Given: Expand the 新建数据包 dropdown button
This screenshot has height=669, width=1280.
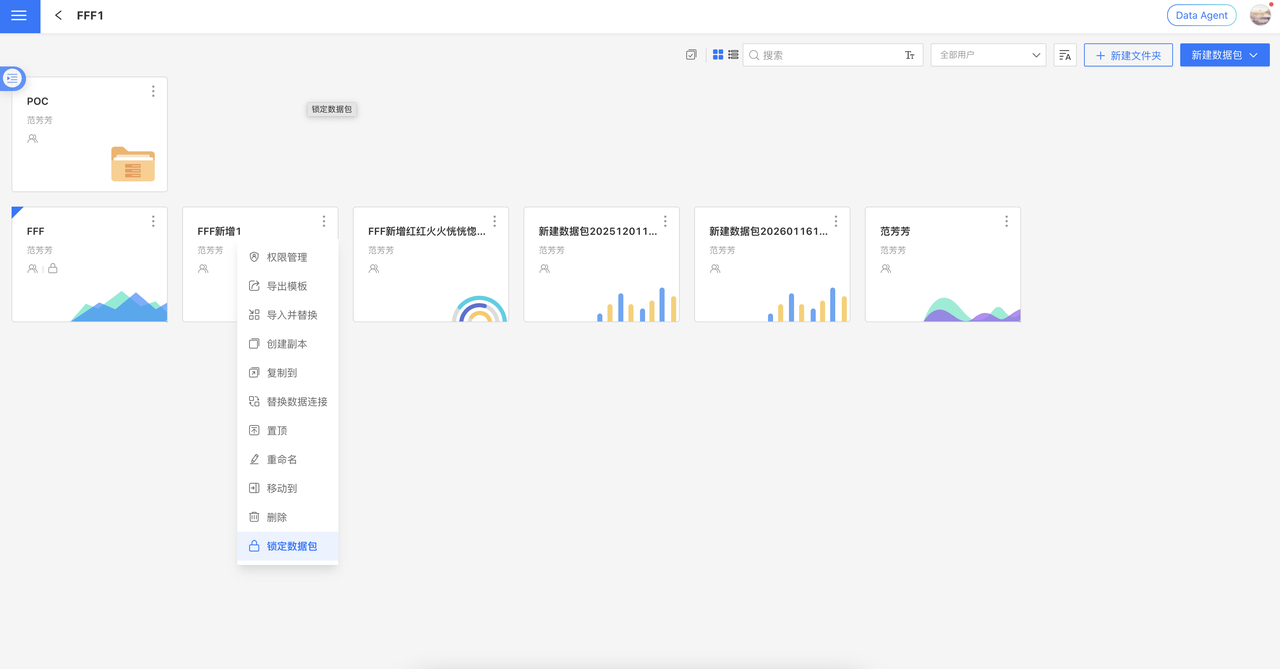Looking at the screenshot, I should click(x=1224, y=56).
